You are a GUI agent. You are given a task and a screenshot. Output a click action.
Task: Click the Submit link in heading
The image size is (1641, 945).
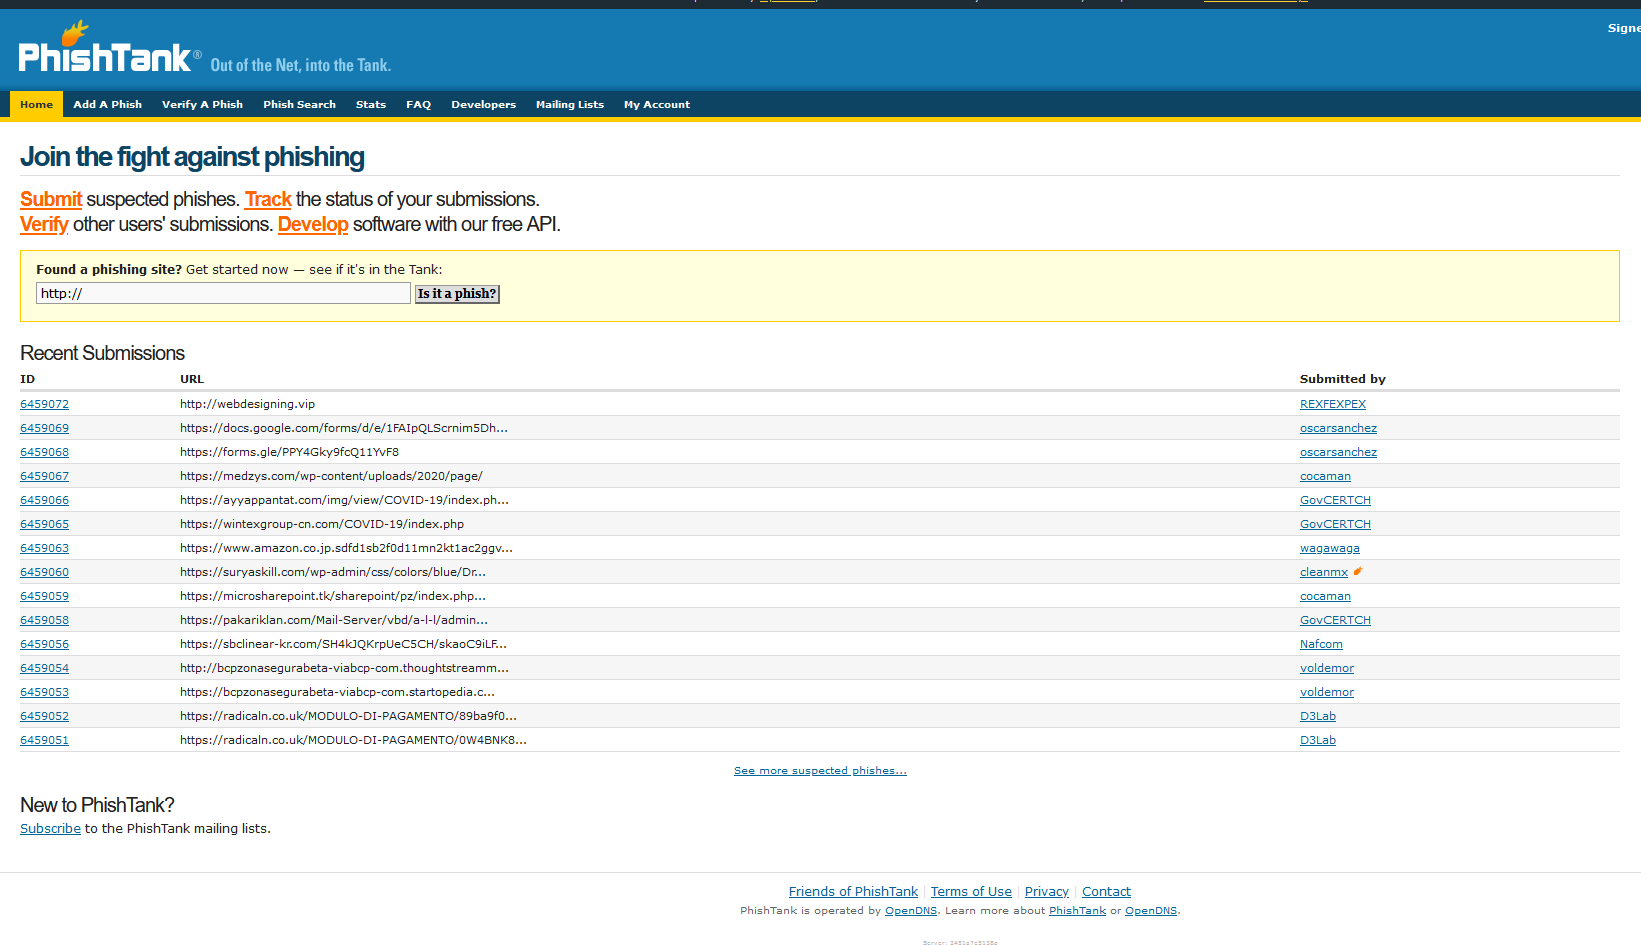click(51, 199)
